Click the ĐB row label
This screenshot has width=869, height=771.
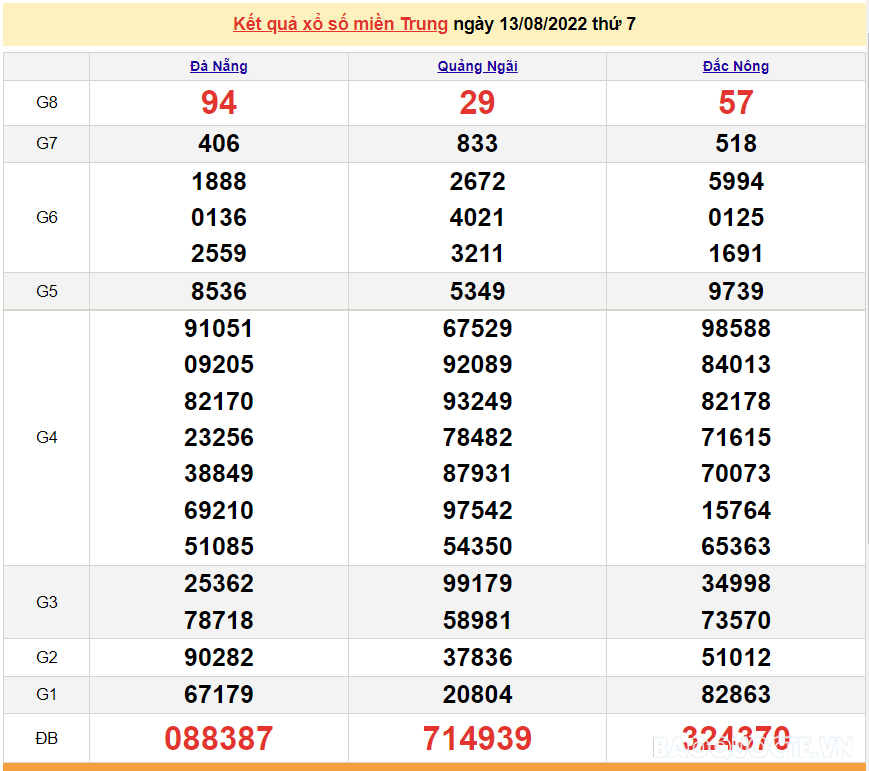pos(47,738)
